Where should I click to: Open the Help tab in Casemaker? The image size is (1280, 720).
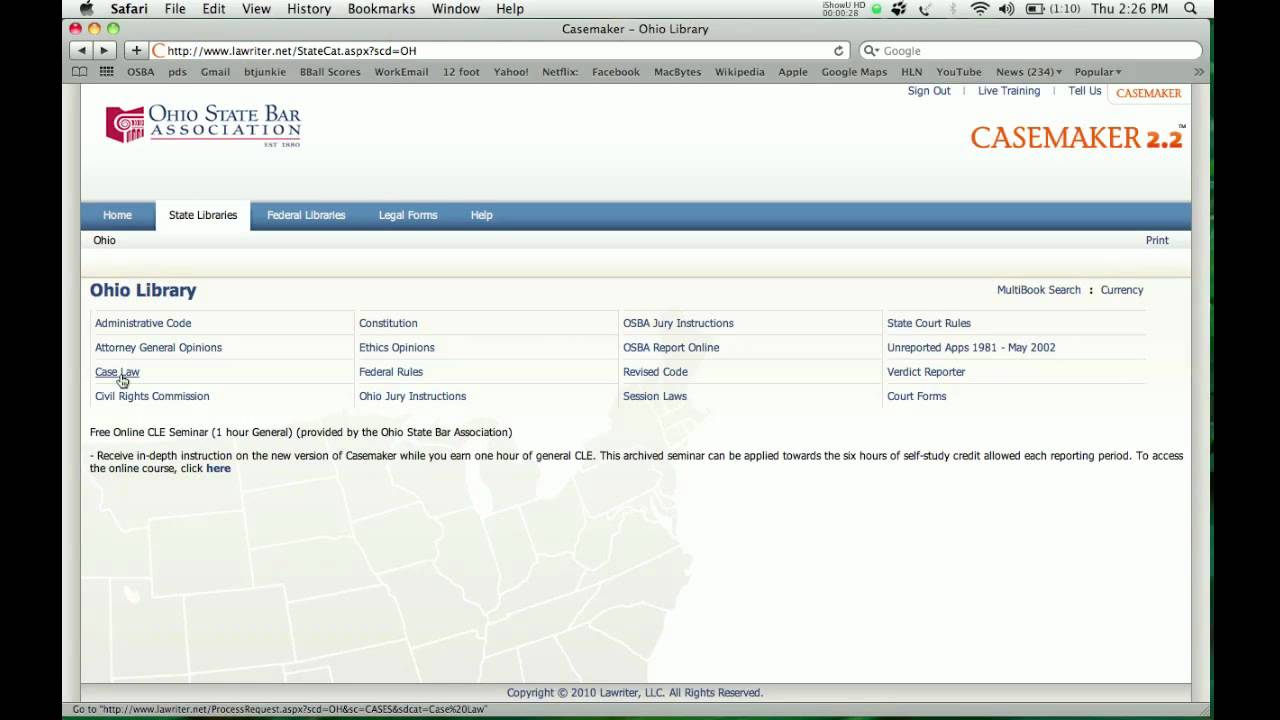click(482, 215)
